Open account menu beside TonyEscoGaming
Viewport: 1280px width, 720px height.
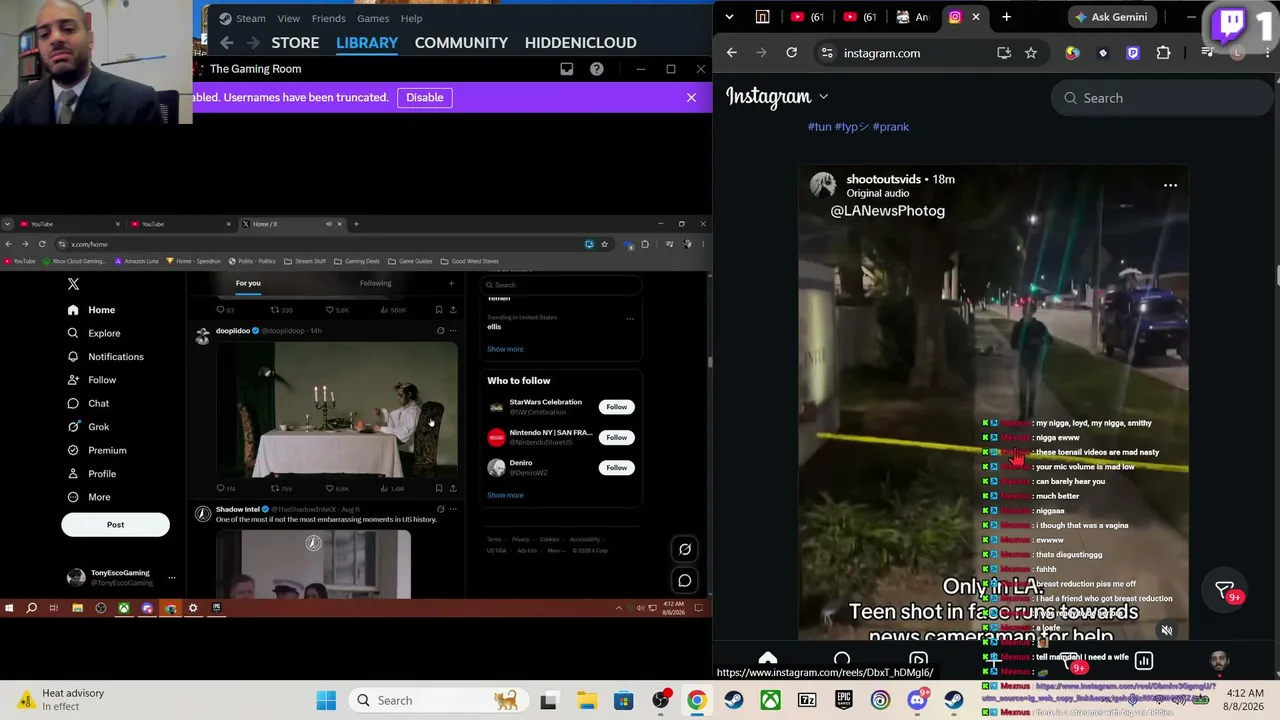tap(172, 577)
